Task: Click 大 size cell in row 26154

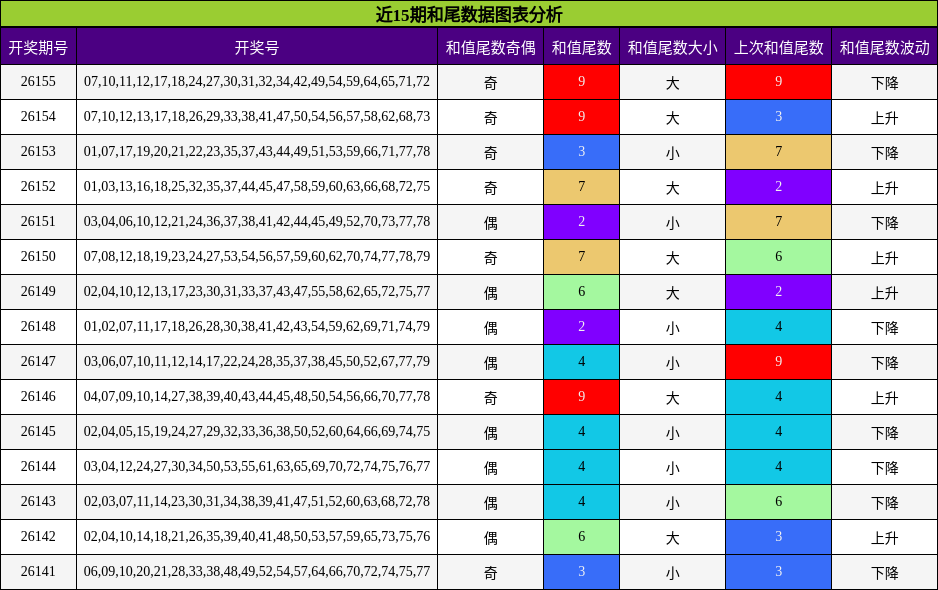Action: [672, 118]
